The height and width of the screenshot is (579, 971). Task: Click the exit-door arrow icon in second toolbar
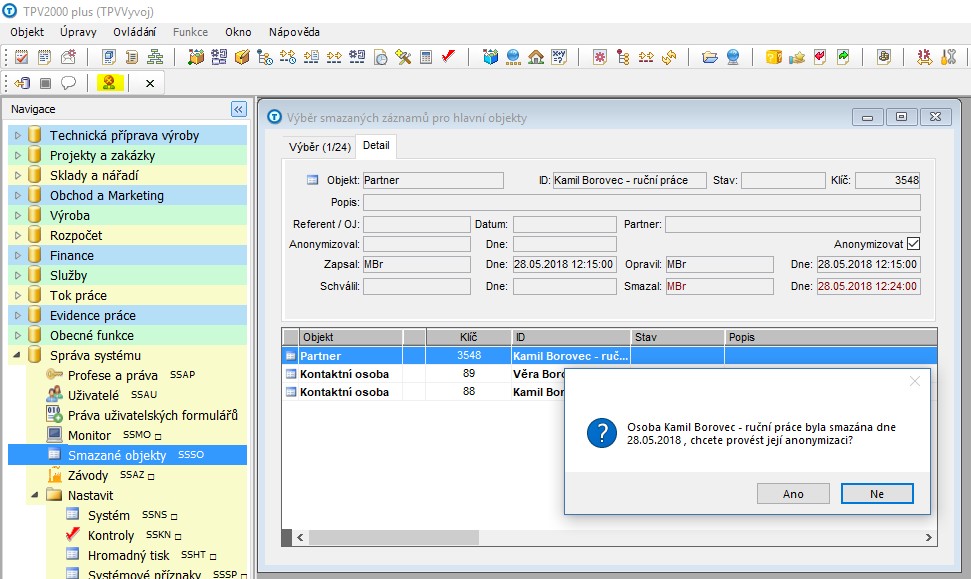pos(22,83)
